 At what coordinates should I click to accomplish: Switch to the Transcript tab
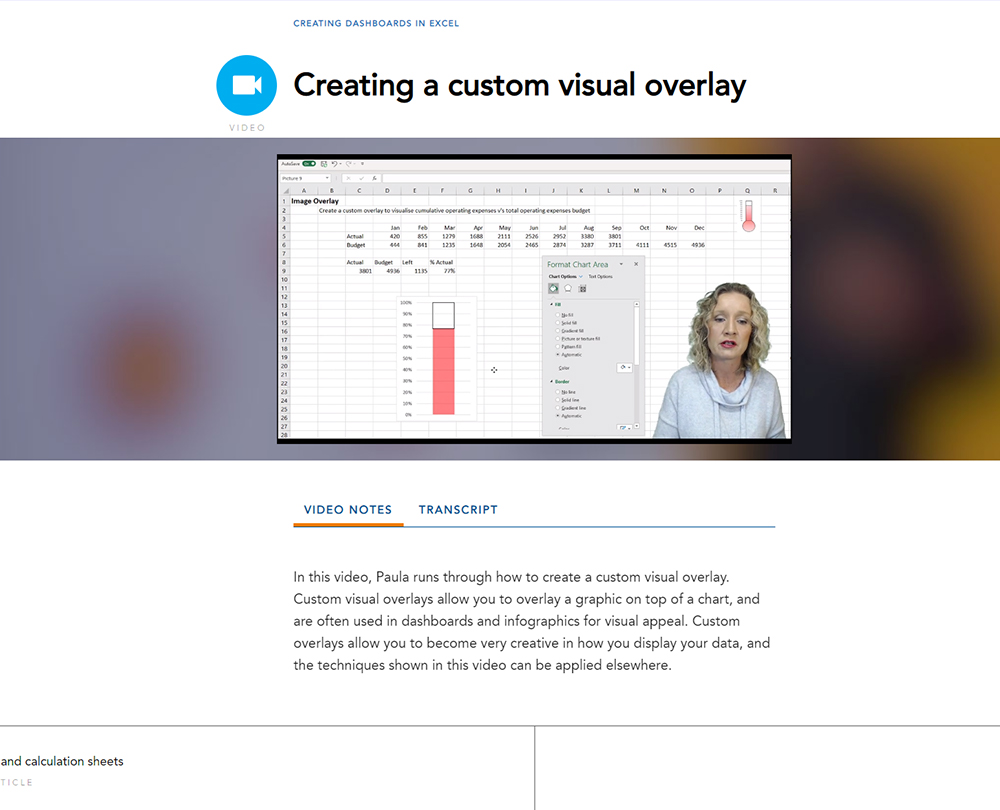click(458, 510)
